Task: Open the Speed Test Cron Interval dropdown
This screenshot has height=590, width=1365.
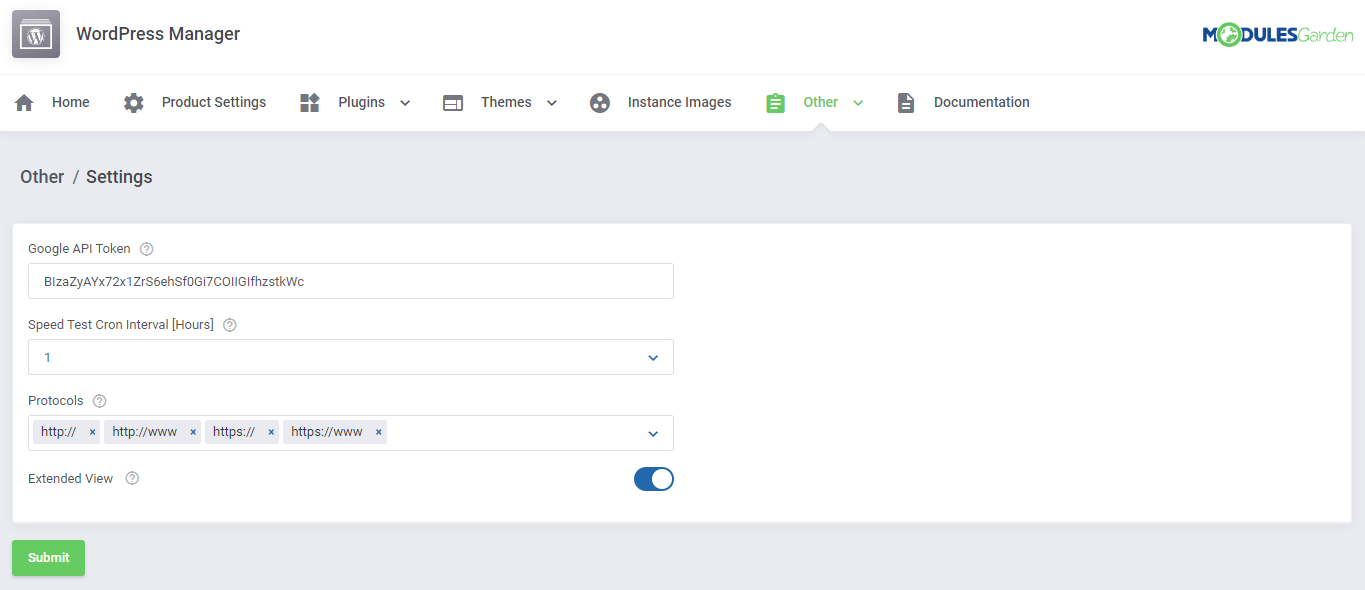Action: click(351, 357)
